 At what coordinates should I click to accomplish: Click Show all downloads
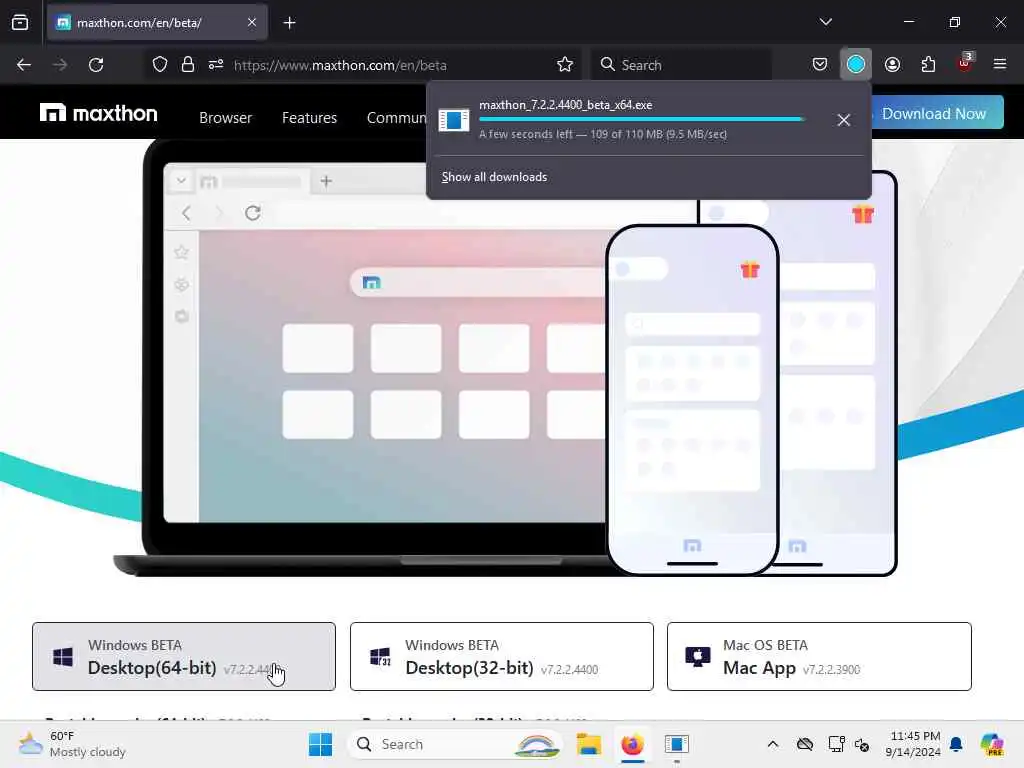(494, 177)
